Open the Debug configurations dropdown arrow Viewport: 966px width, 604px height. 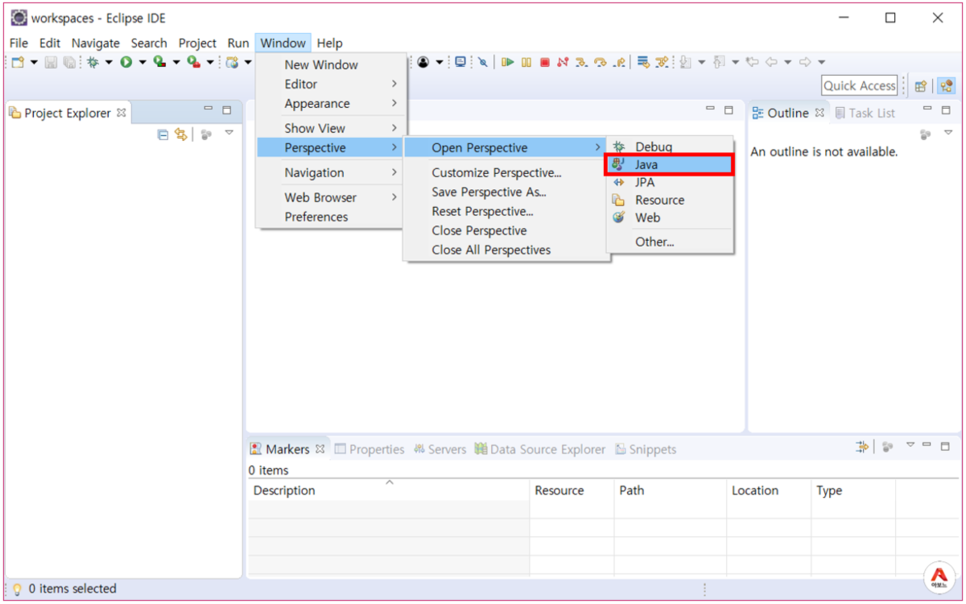[x=108, y=62]
